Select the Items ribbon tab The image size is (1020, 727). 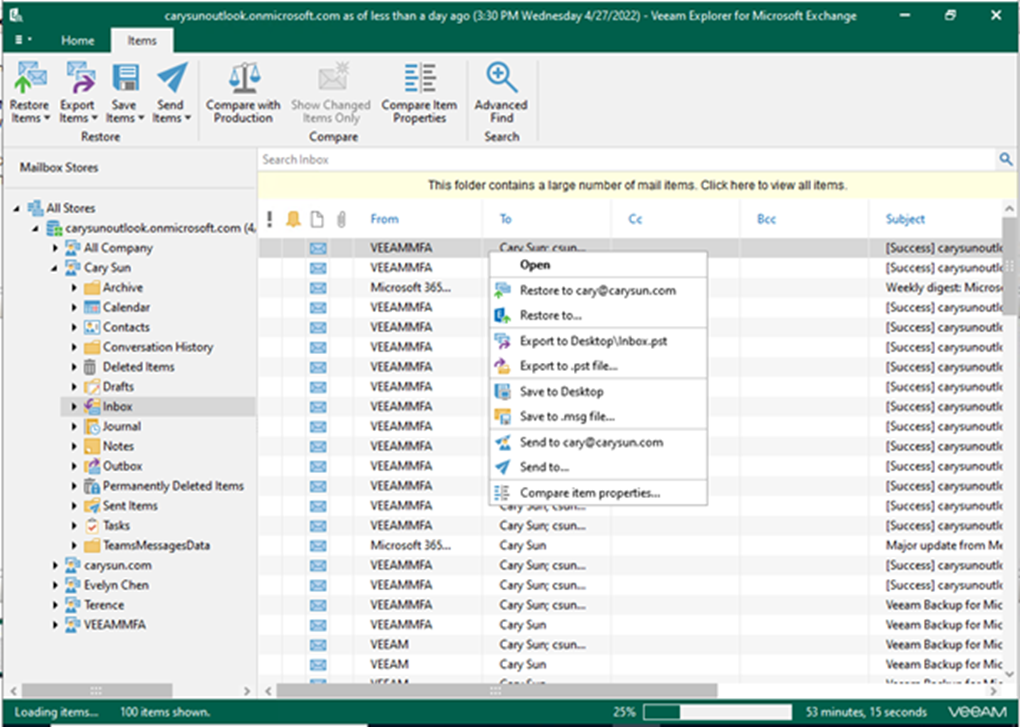click(142, 40)
